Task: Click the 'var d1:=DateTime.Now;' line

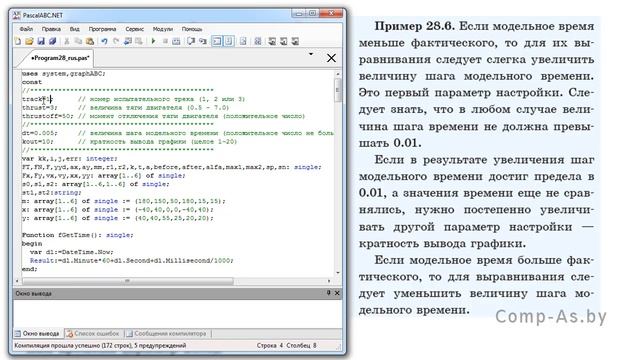Action: point(72,252)
